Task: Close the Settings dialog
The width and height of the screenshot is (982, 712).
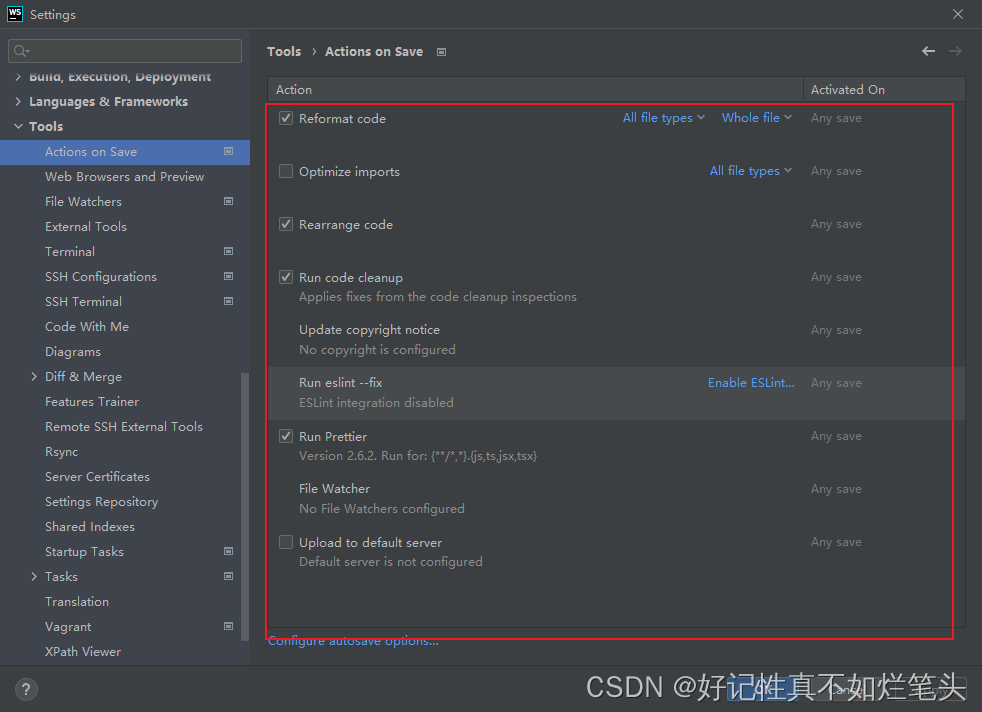Action: click(x=958, y=14)
